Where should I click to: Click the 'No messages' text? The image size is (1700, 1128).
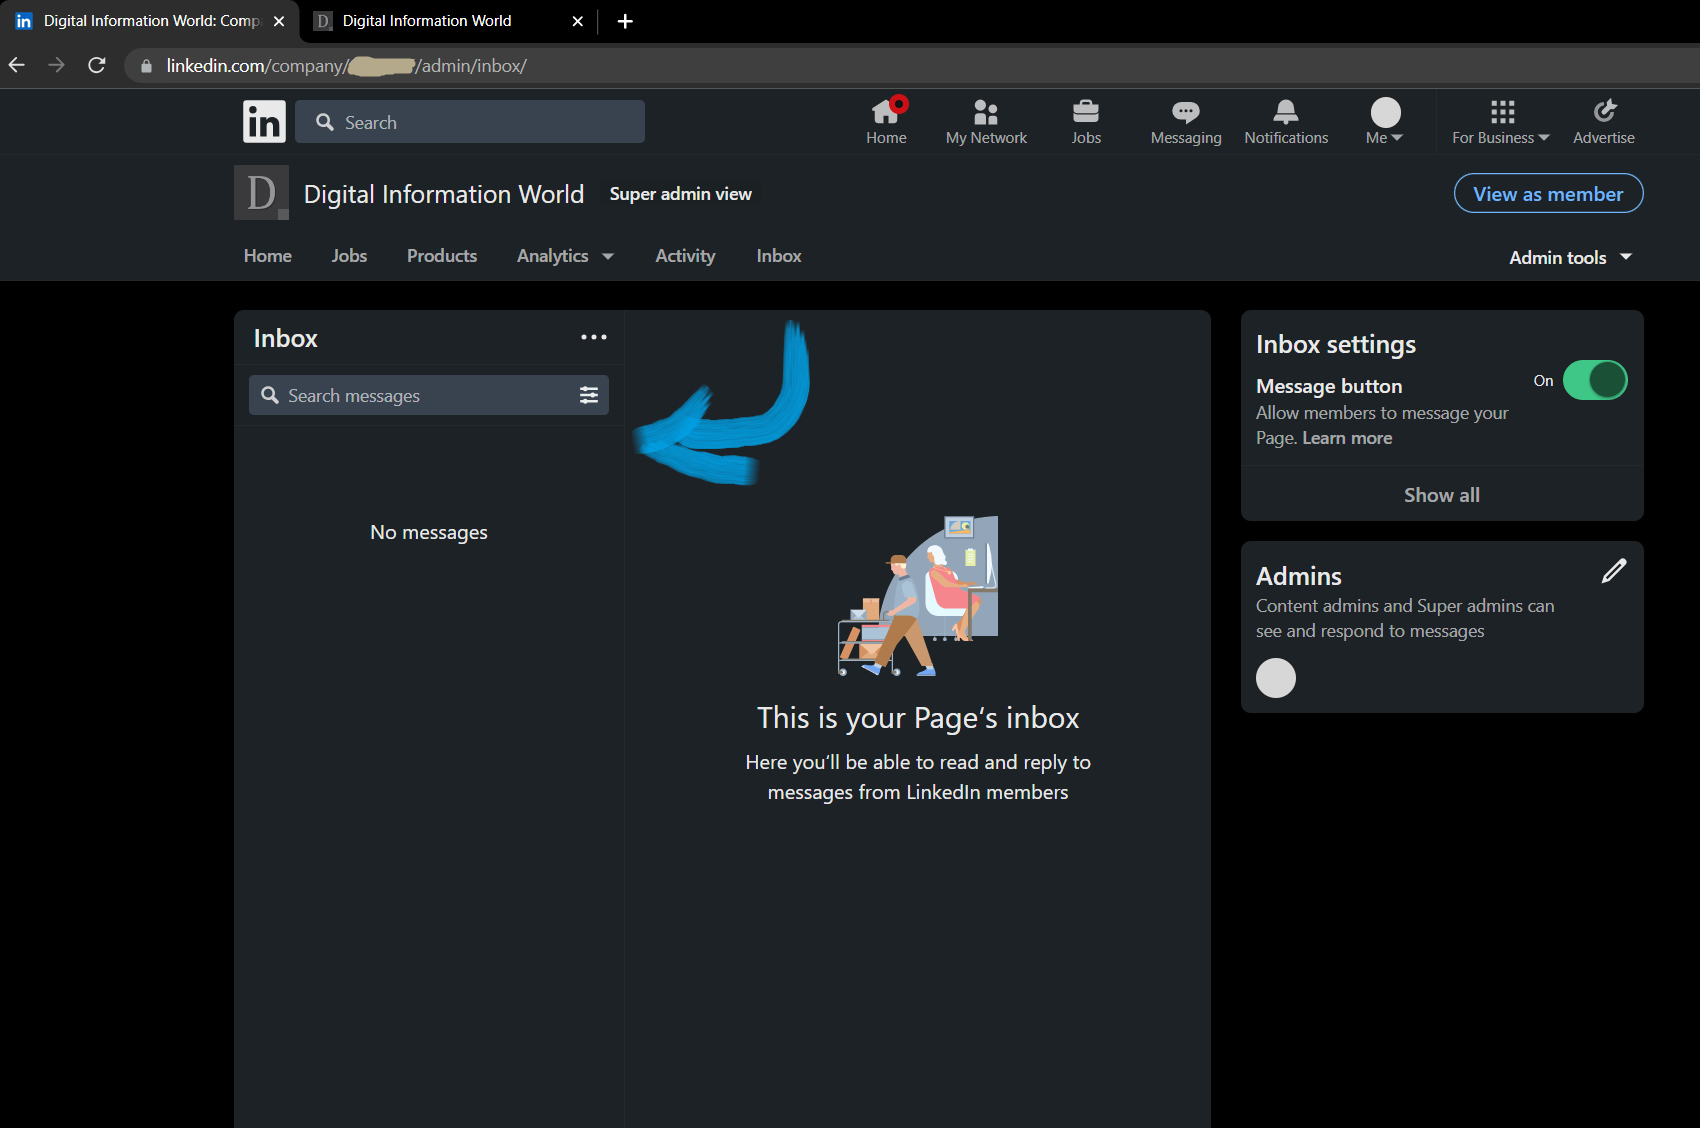click(x=429, y=532)
